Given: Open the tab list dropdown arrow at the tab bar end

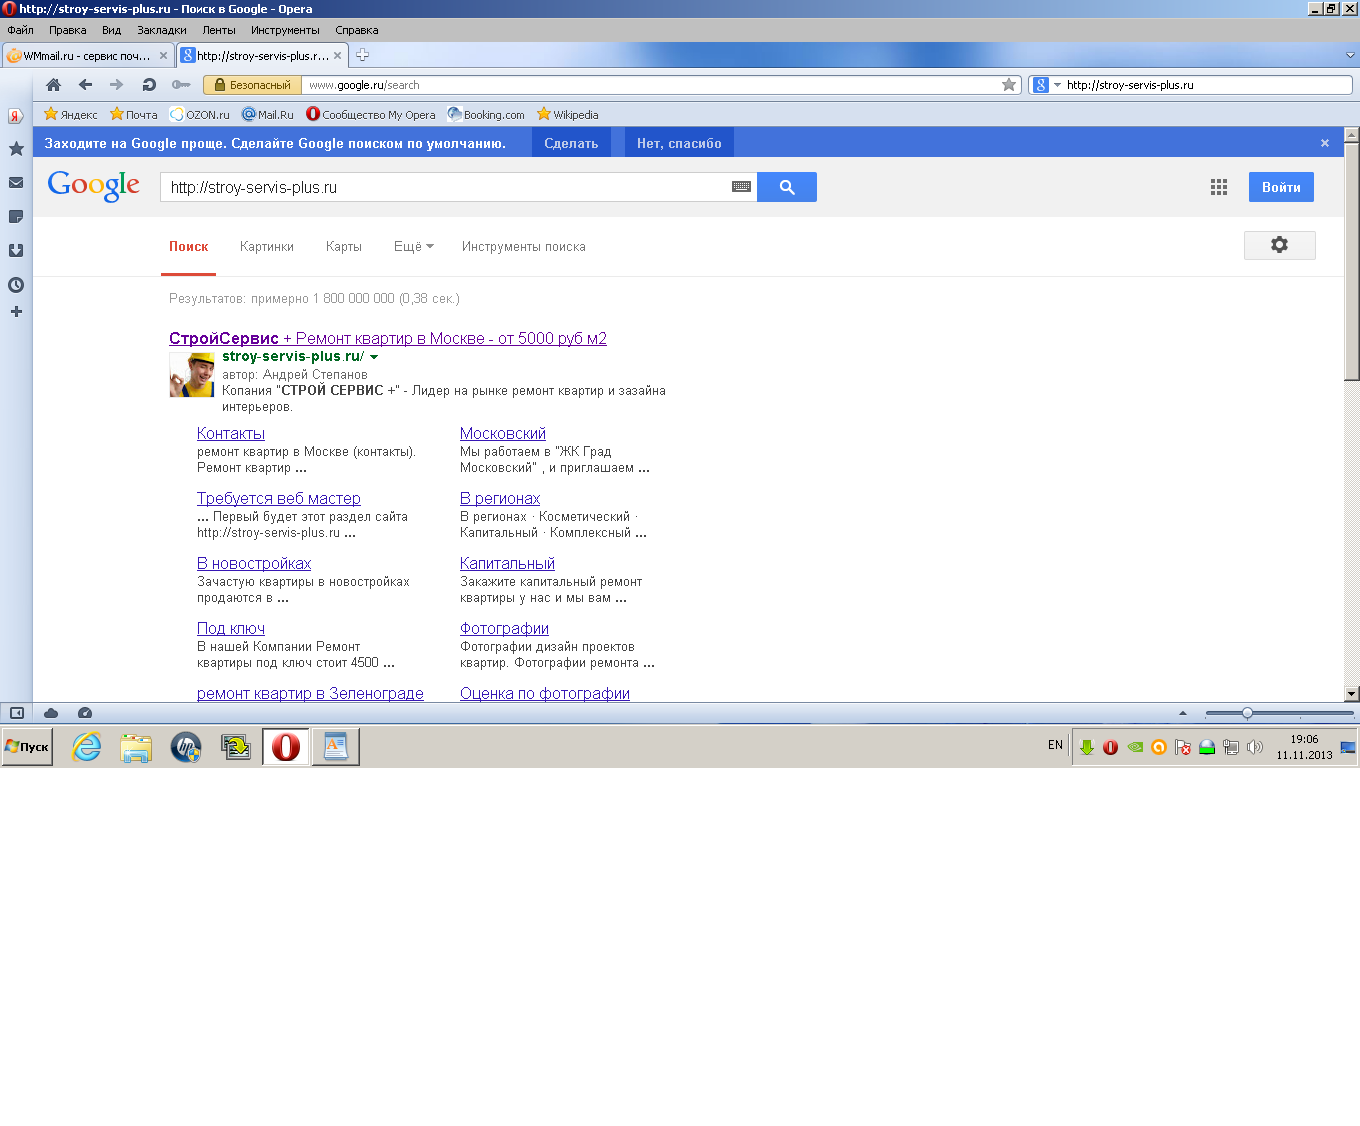Looking at the screenshot, I should pyautogui.click(x=1350, y=56).
